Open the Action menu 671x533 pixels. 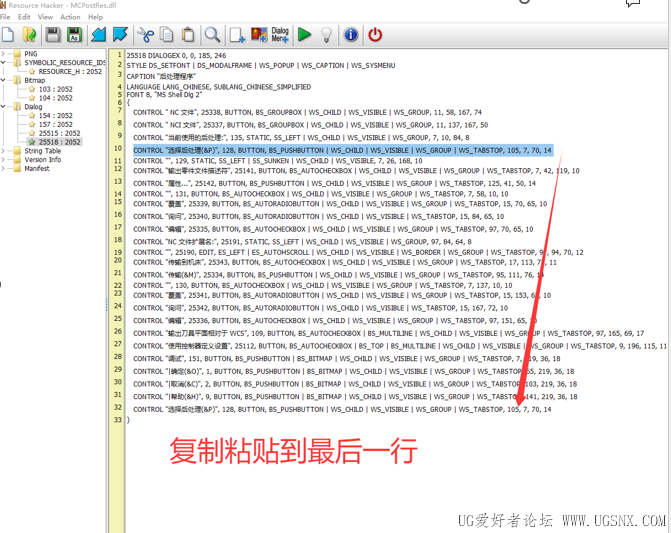coord(70,17)
